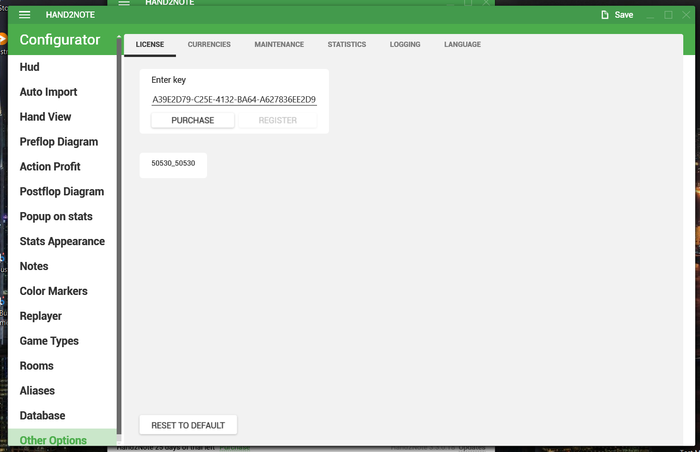This screenshot has height=452, width=700.
Task: Open the hamburger menu of the background HAND2NOTE window
Action: click(124, 3)
